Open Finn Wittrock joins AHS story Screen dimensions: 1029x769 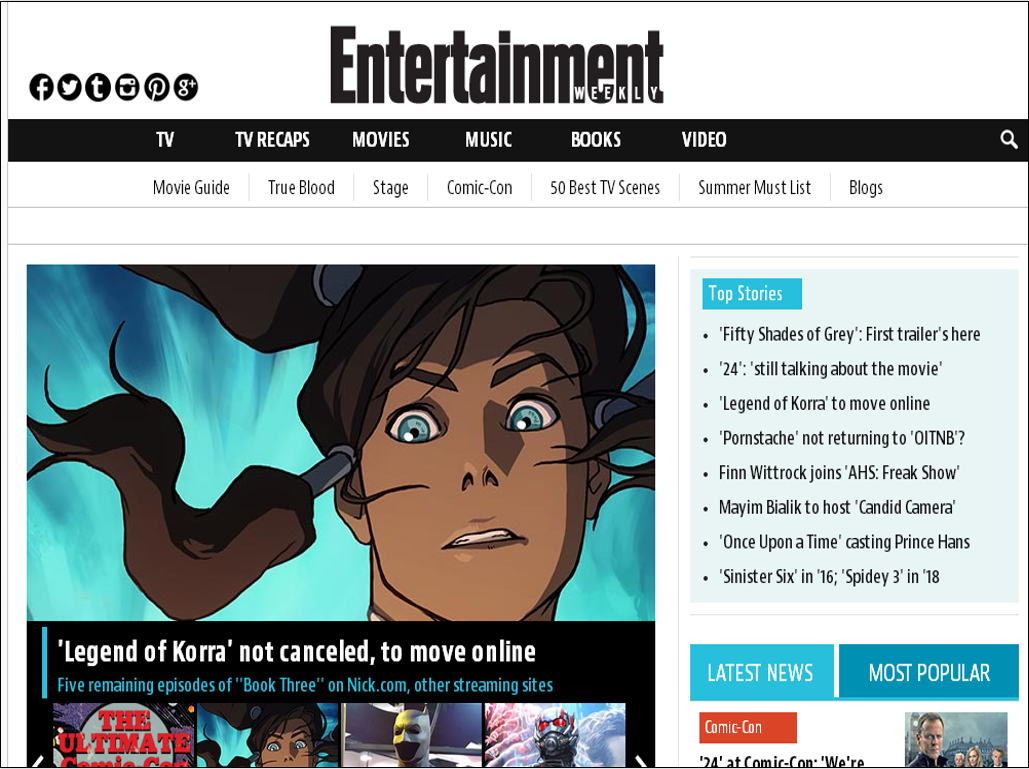839,473
